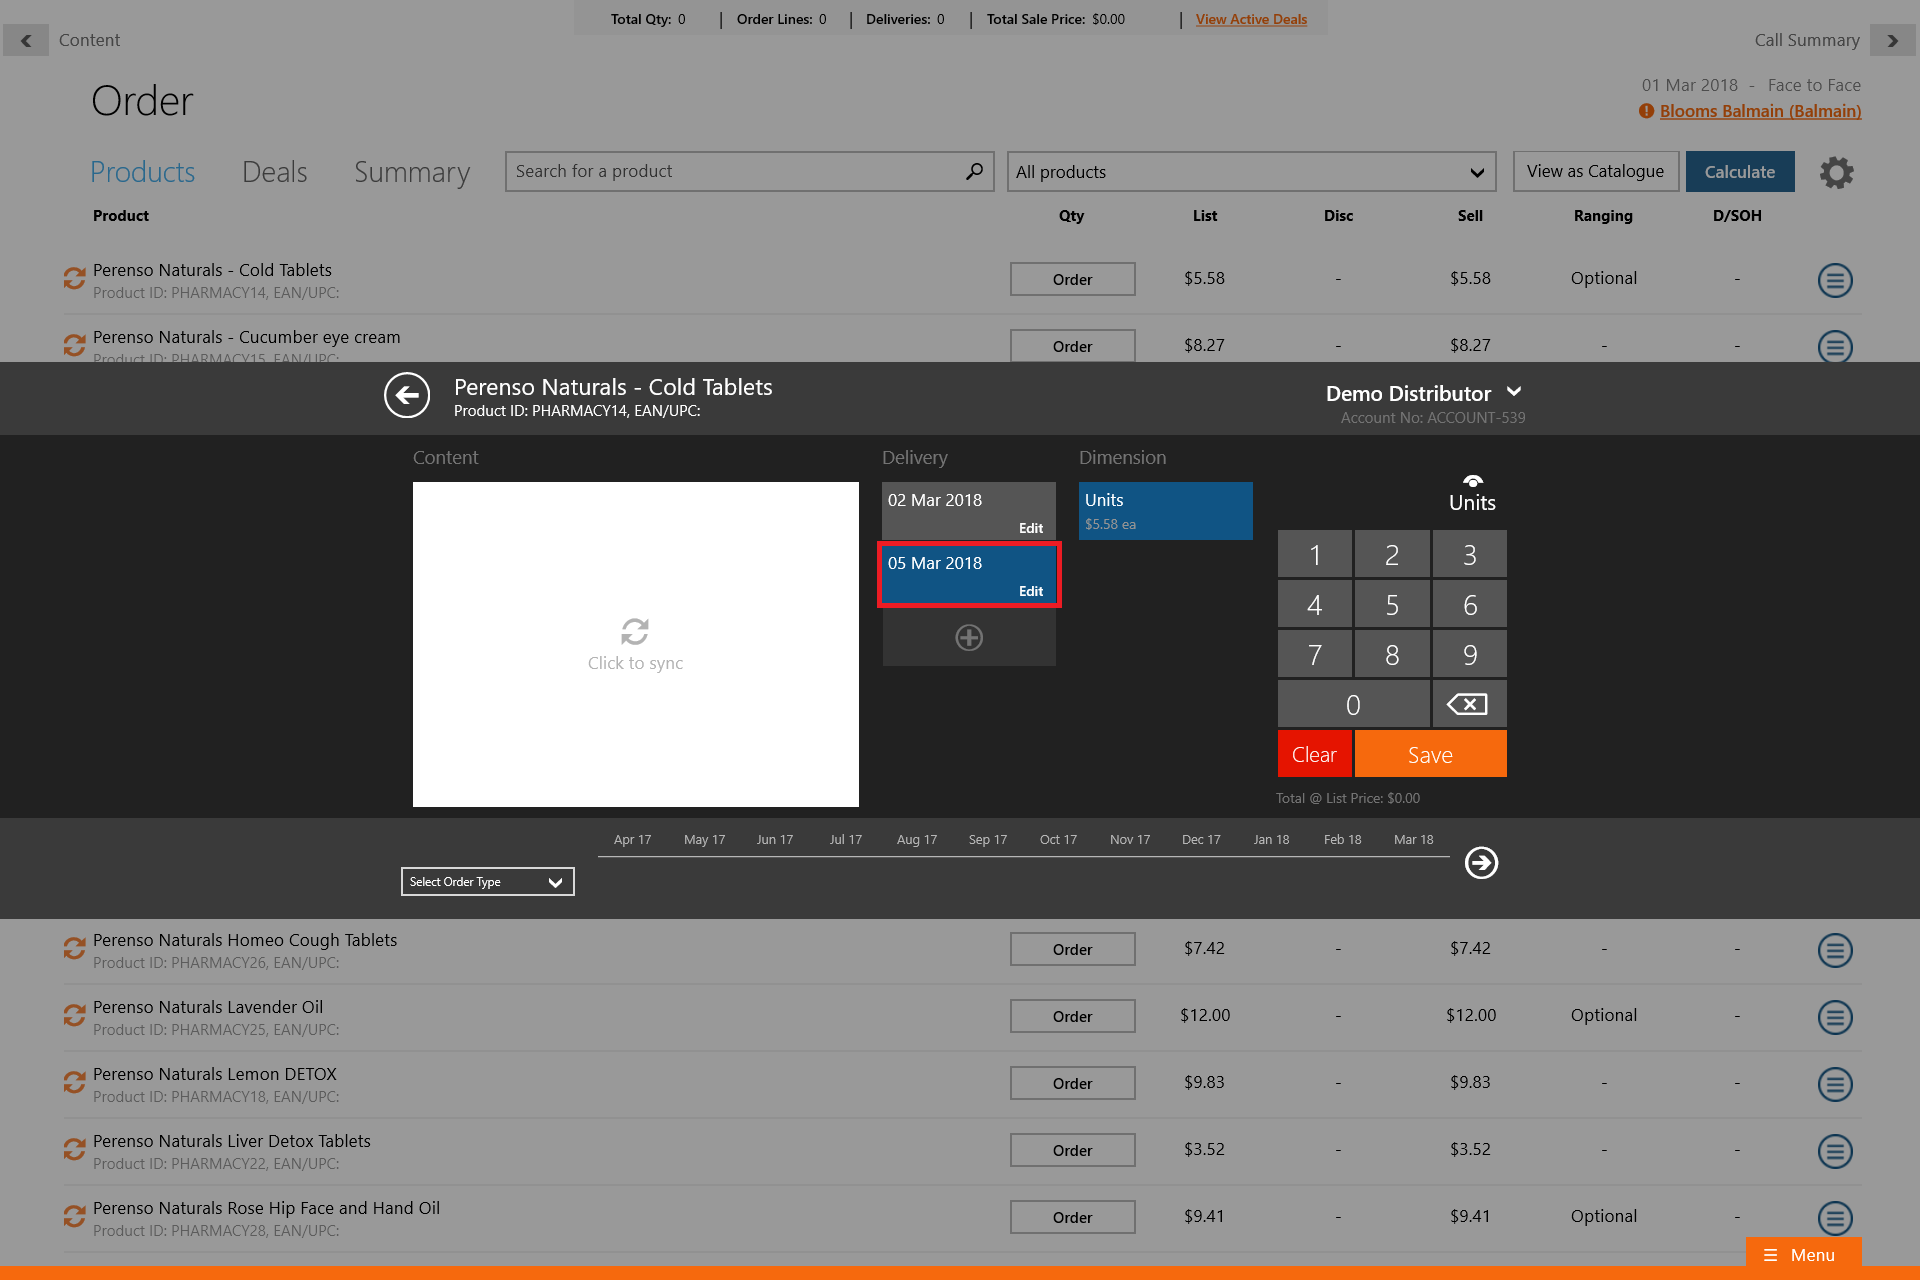Viewport: 1920px width, 1280px height.
Task: Click search magnifier in product search box
Action: [974, 171]
